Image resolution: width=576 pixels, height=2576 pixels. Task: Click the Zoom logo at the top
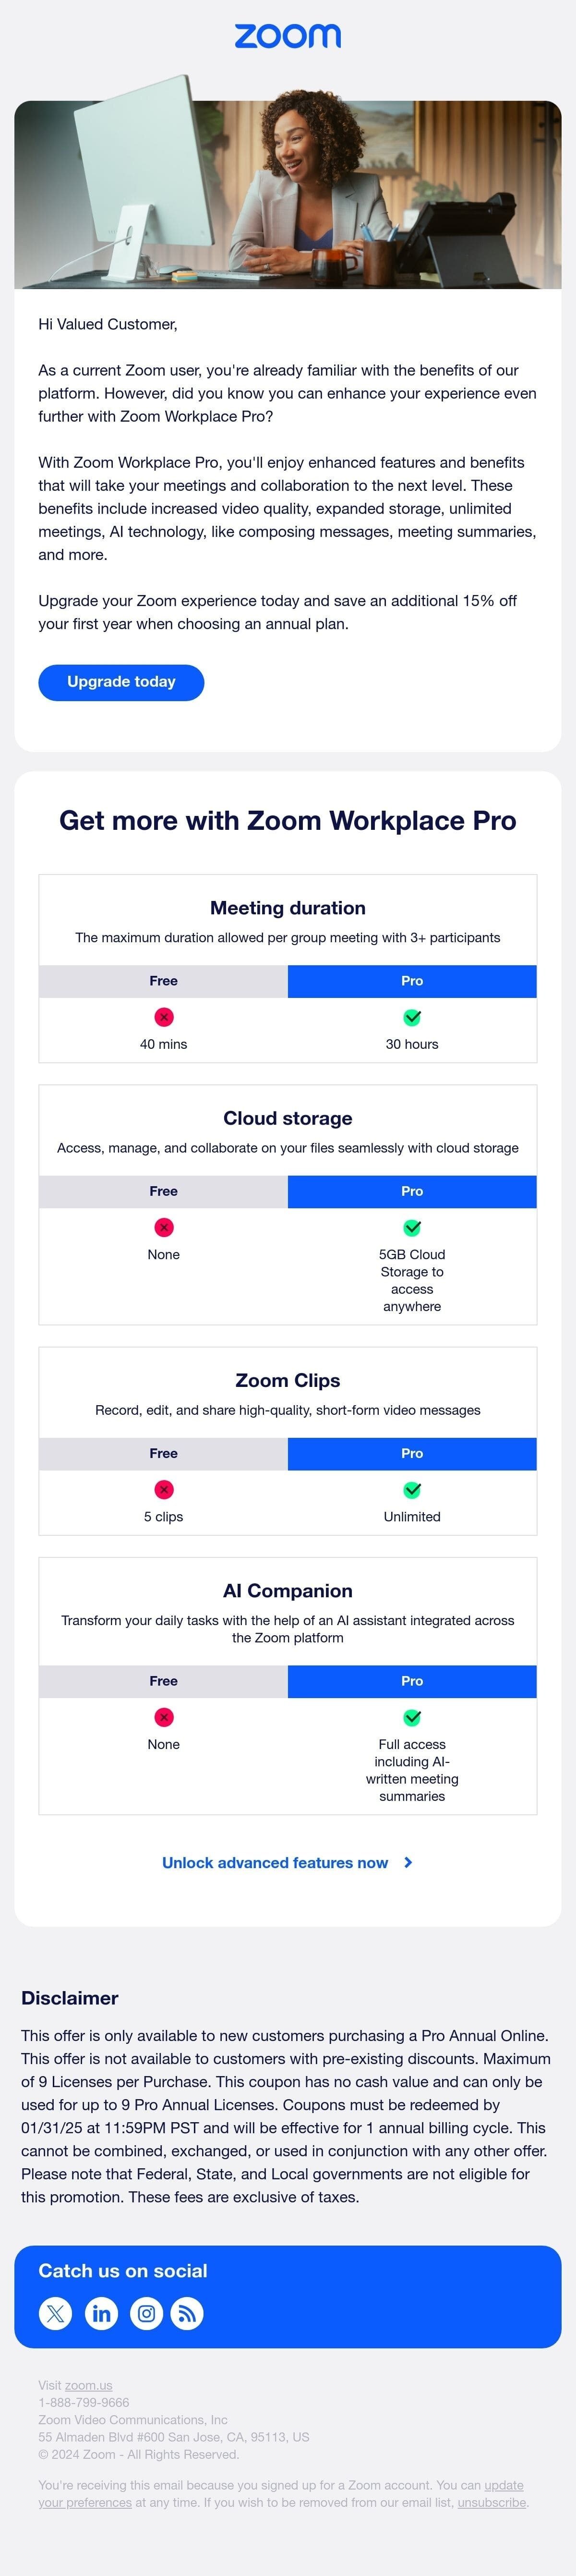click(288, 36)
